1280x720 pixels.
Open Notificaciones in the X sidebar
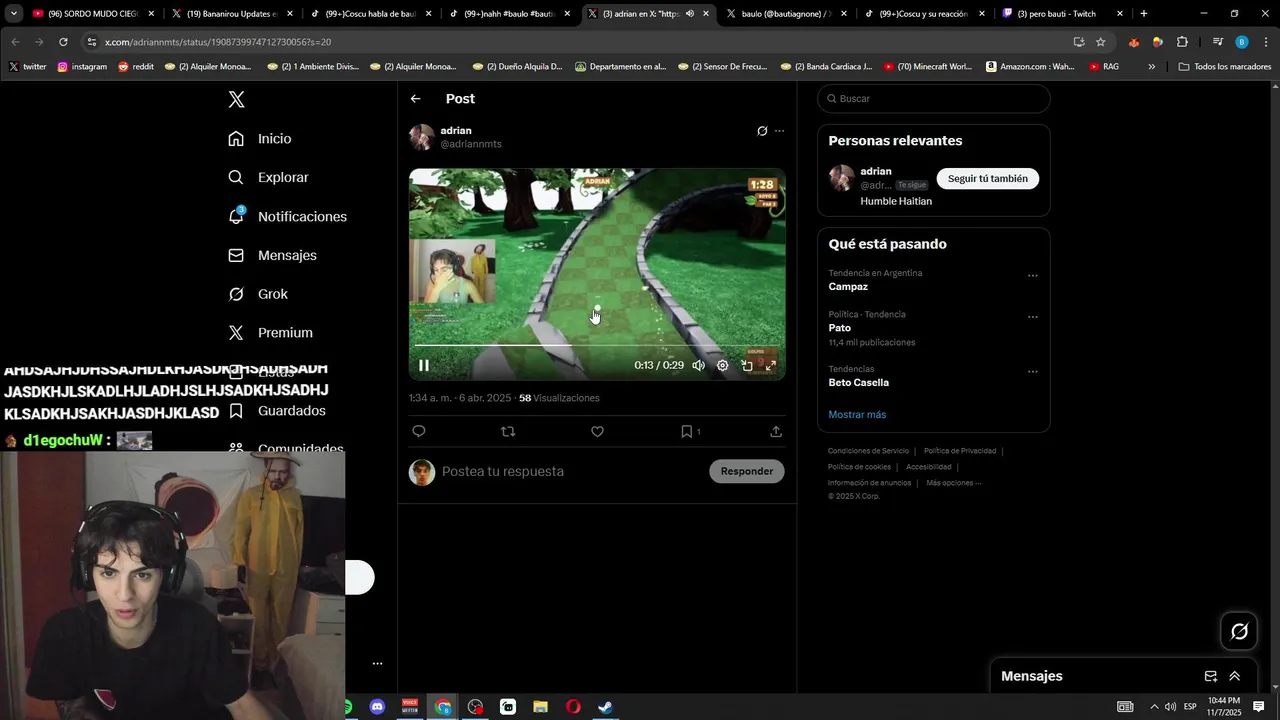coord(287,216)
